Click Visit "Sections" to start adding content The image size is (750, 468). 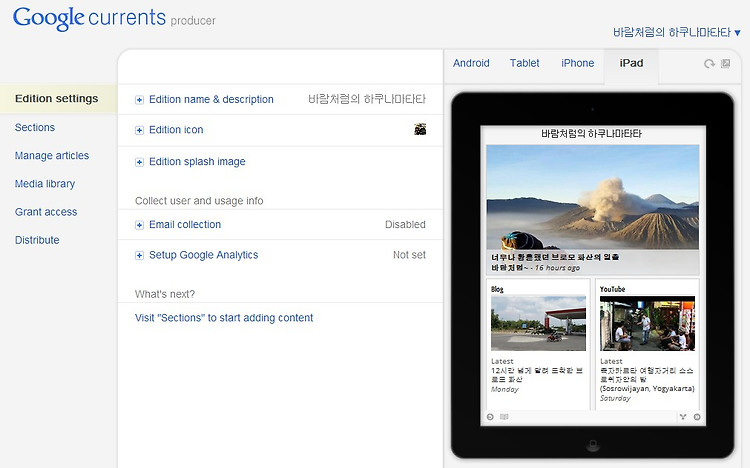tap(224, 318)
